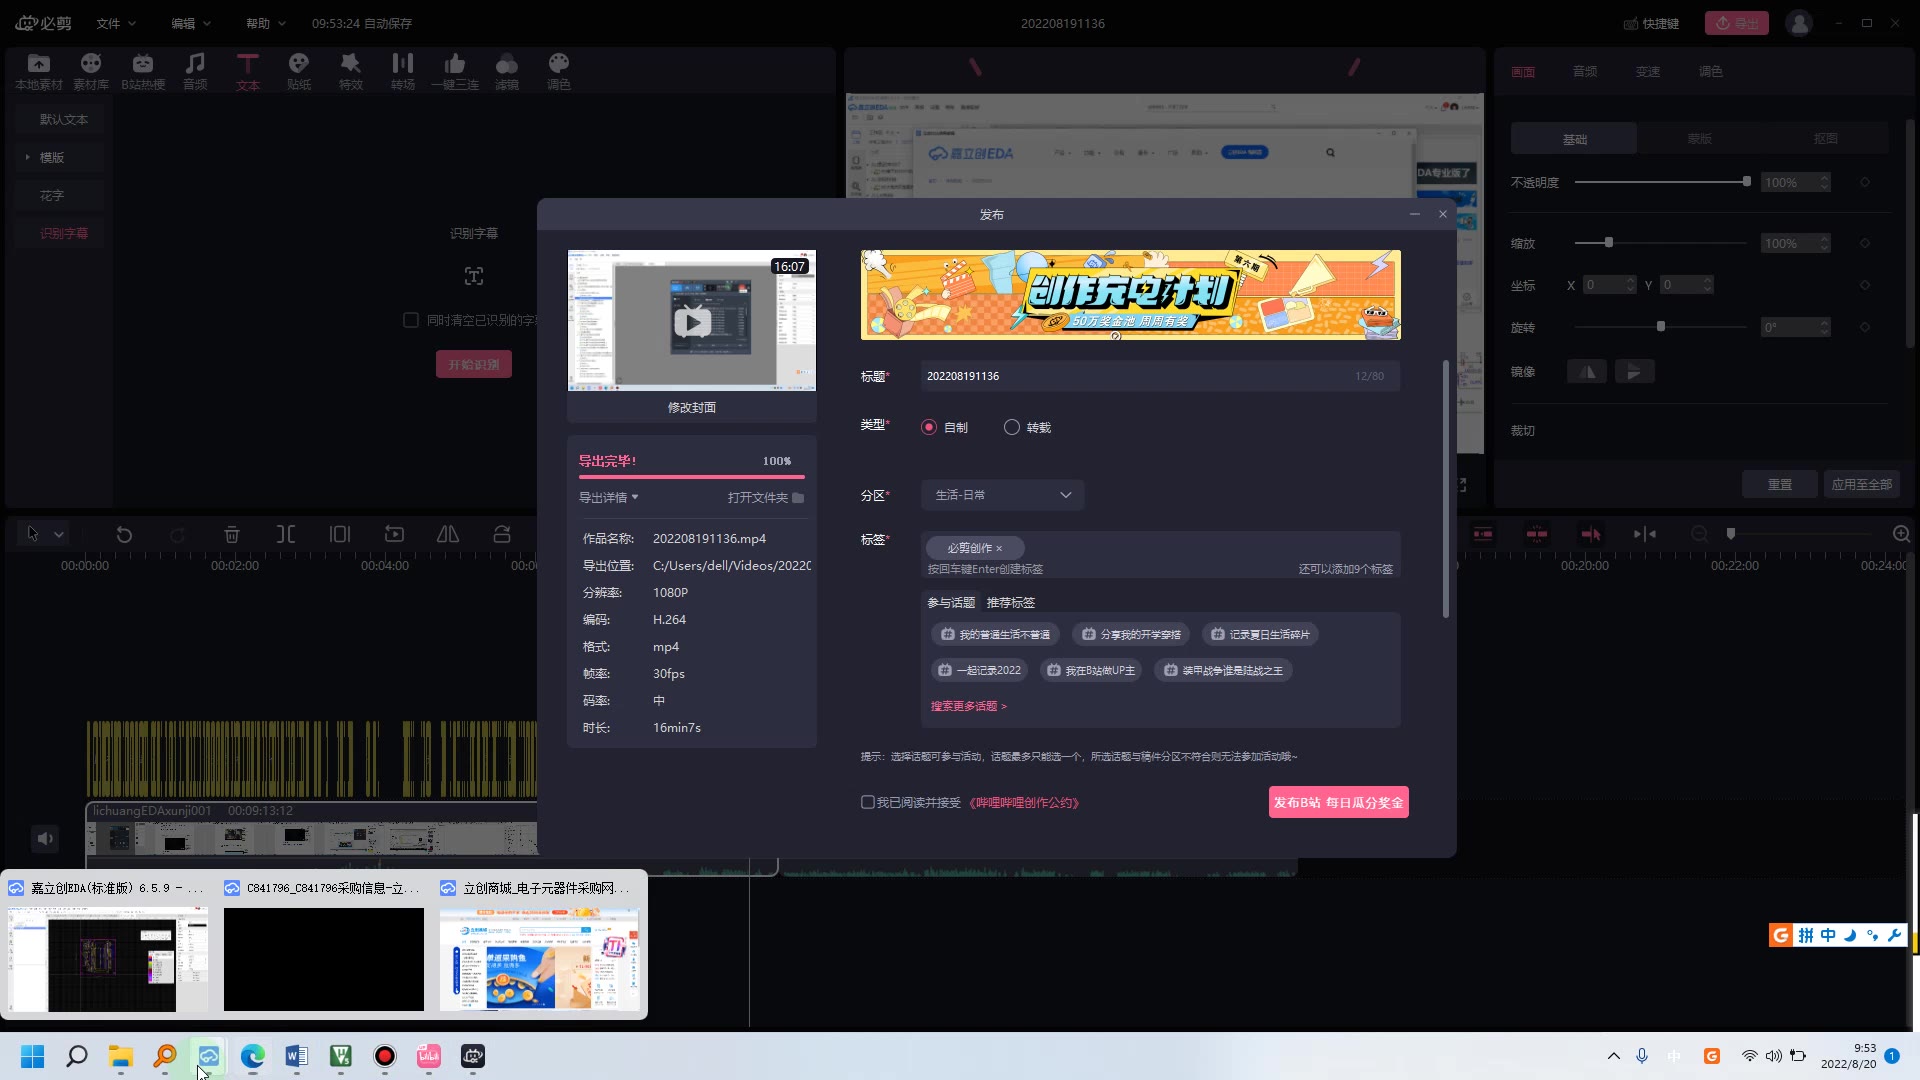Image resolution: width=1920 pixels, height=1080 pixels.
Task: Click the 发布B站 publish button
Action: (x=1338, y=801)
